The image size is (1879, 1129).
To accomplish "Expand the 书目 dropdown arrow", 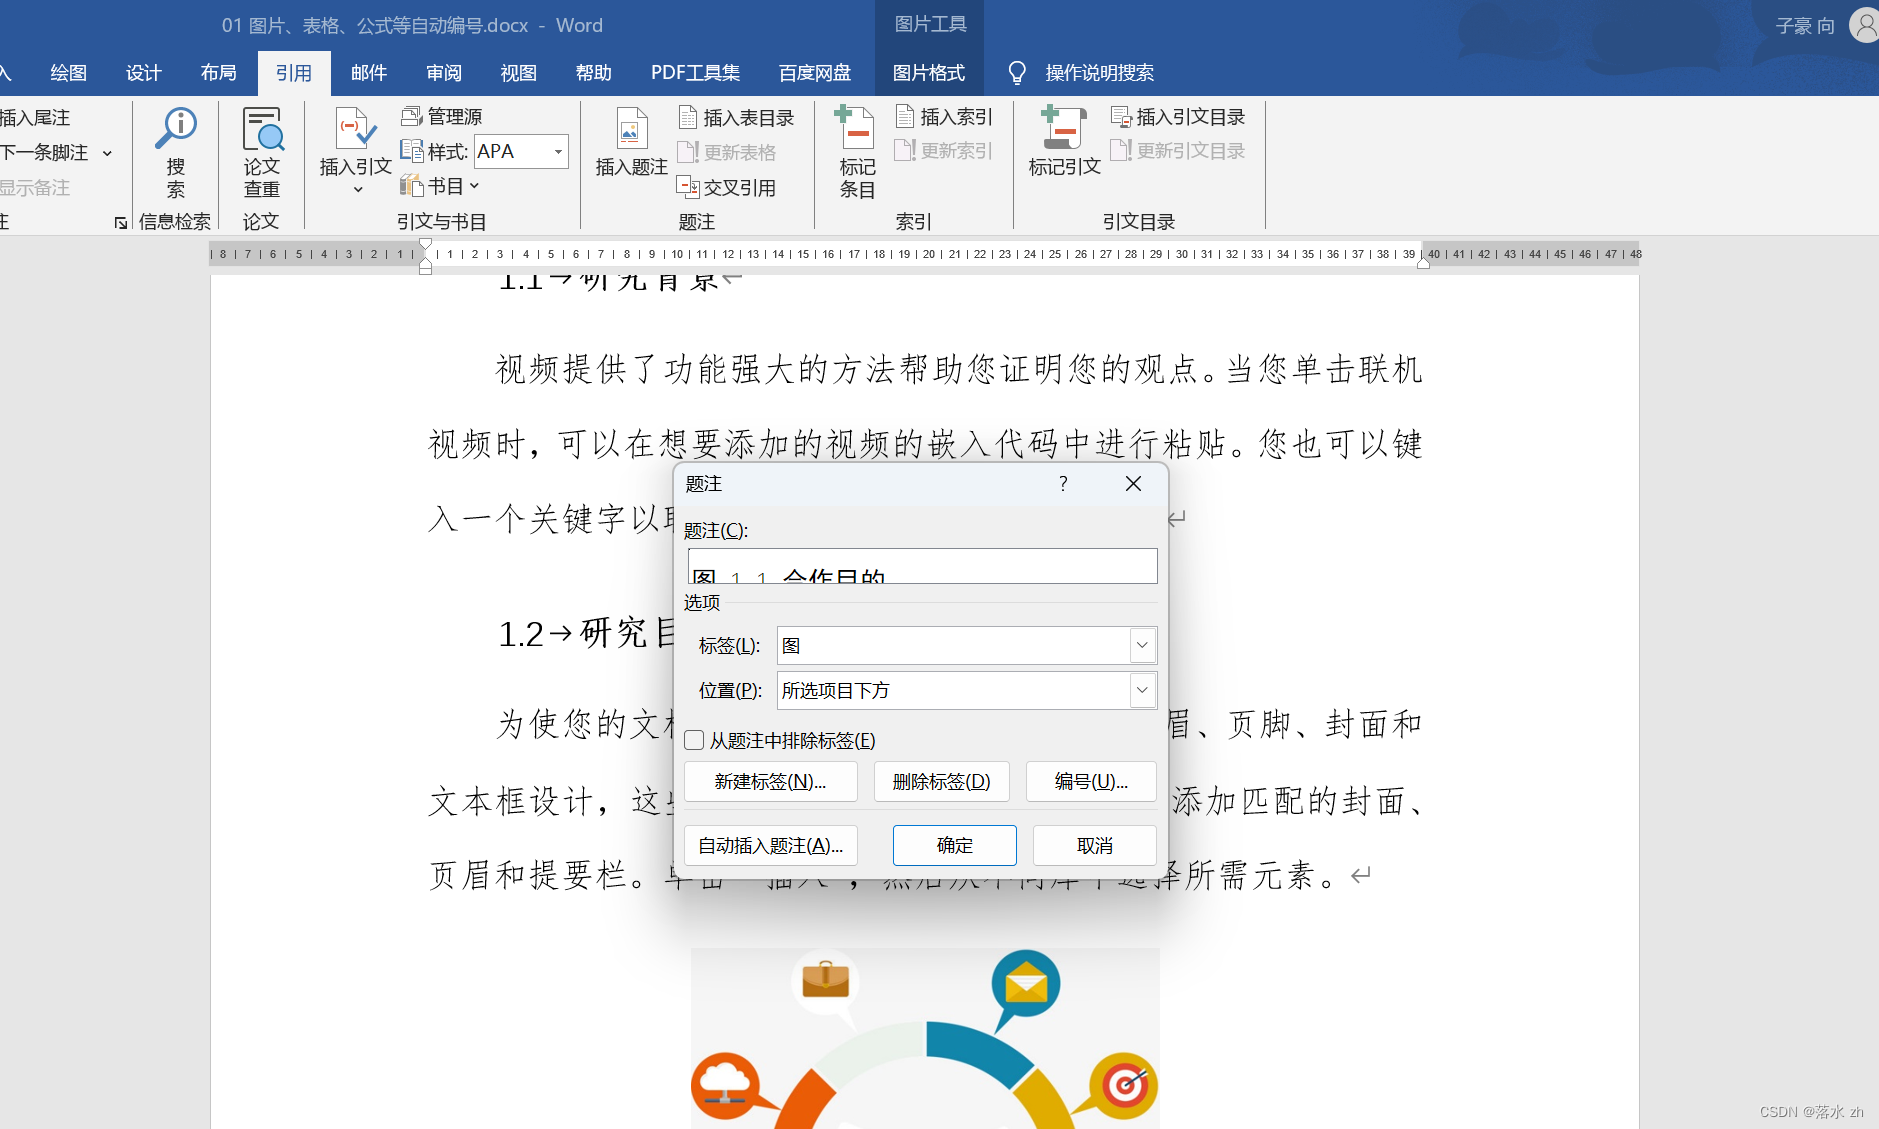I will click(475, 186).
